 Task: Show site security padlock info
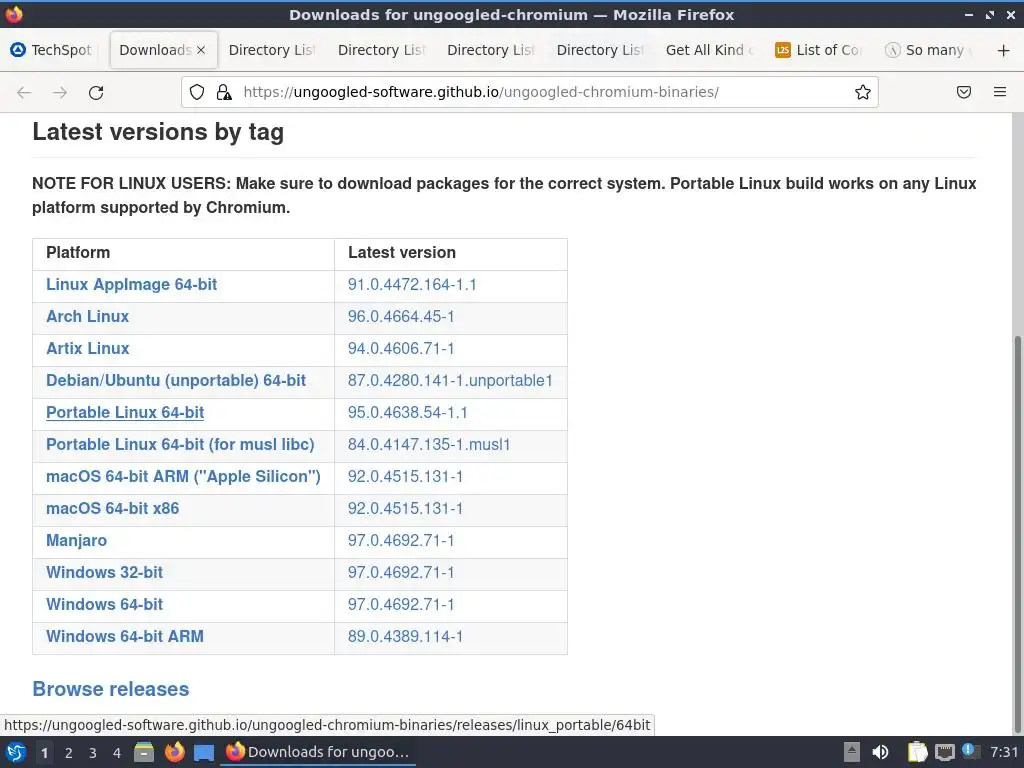click(x=224, y=92)
